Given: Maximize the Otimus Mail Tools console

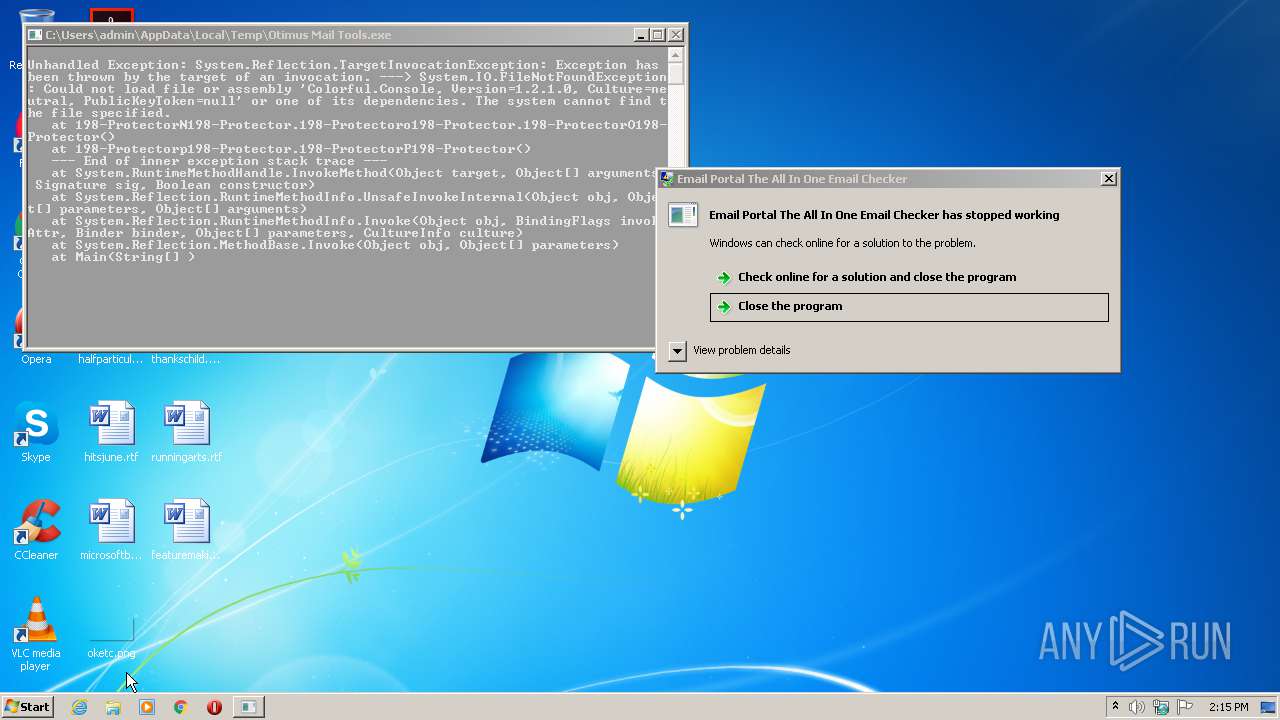Looking at the screenshot, I should pos(658,35).
